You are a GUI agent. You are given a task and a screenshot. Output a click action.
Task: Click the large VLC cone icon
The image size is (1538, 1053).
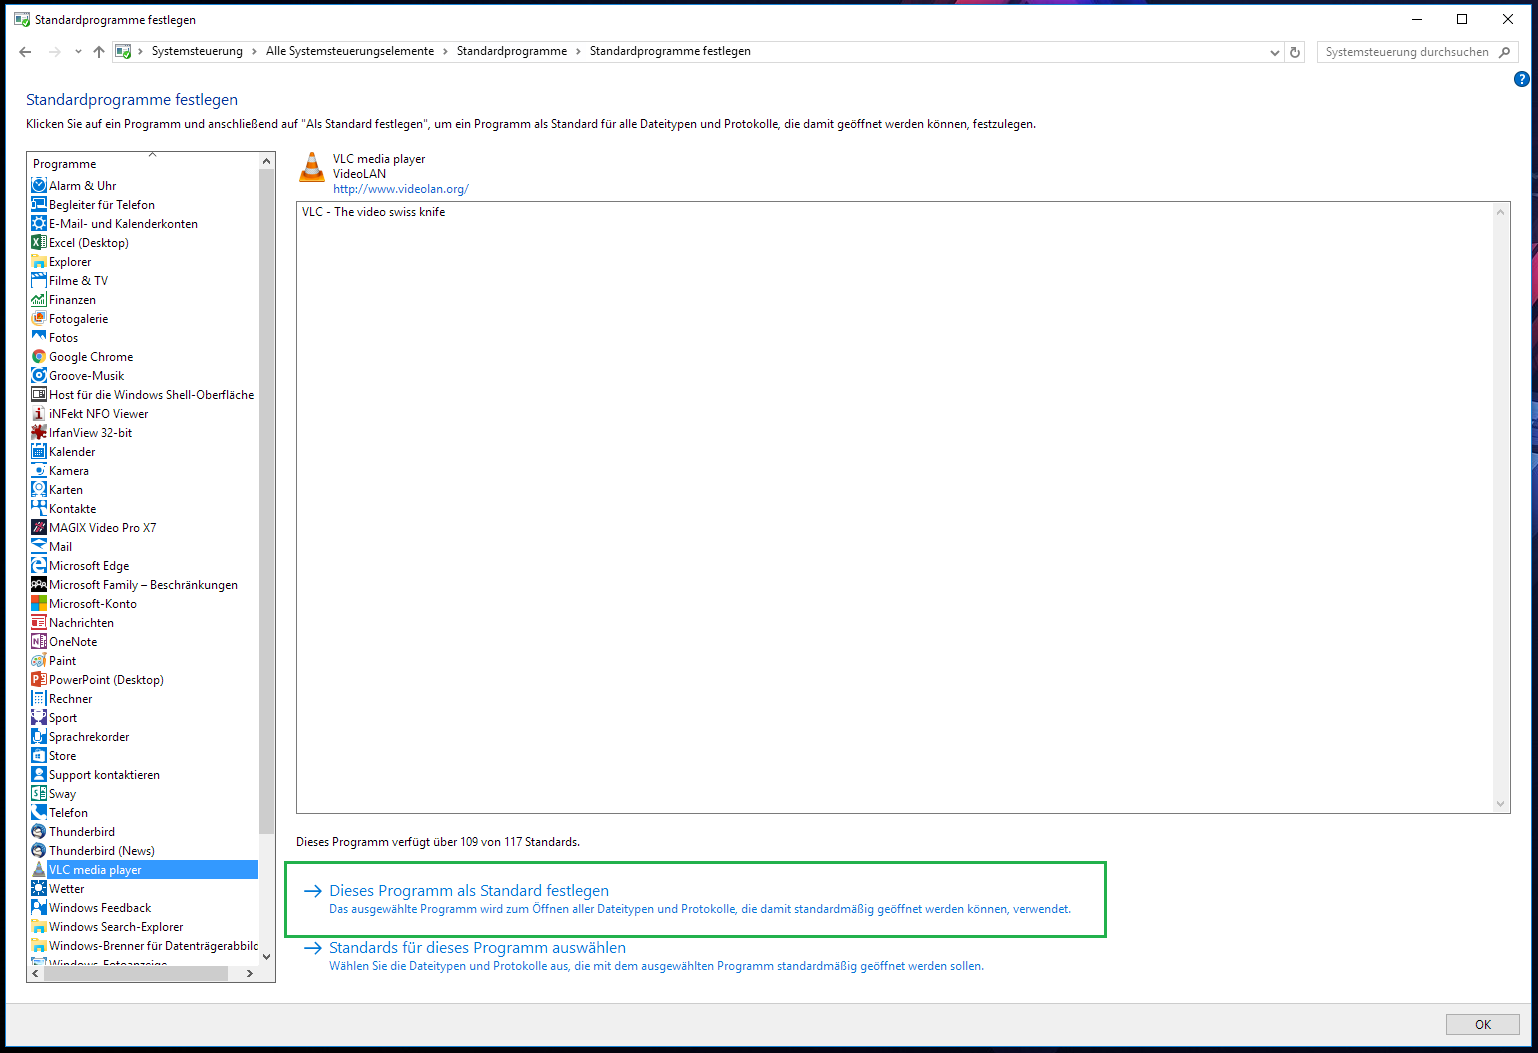(x=312, y=168)
